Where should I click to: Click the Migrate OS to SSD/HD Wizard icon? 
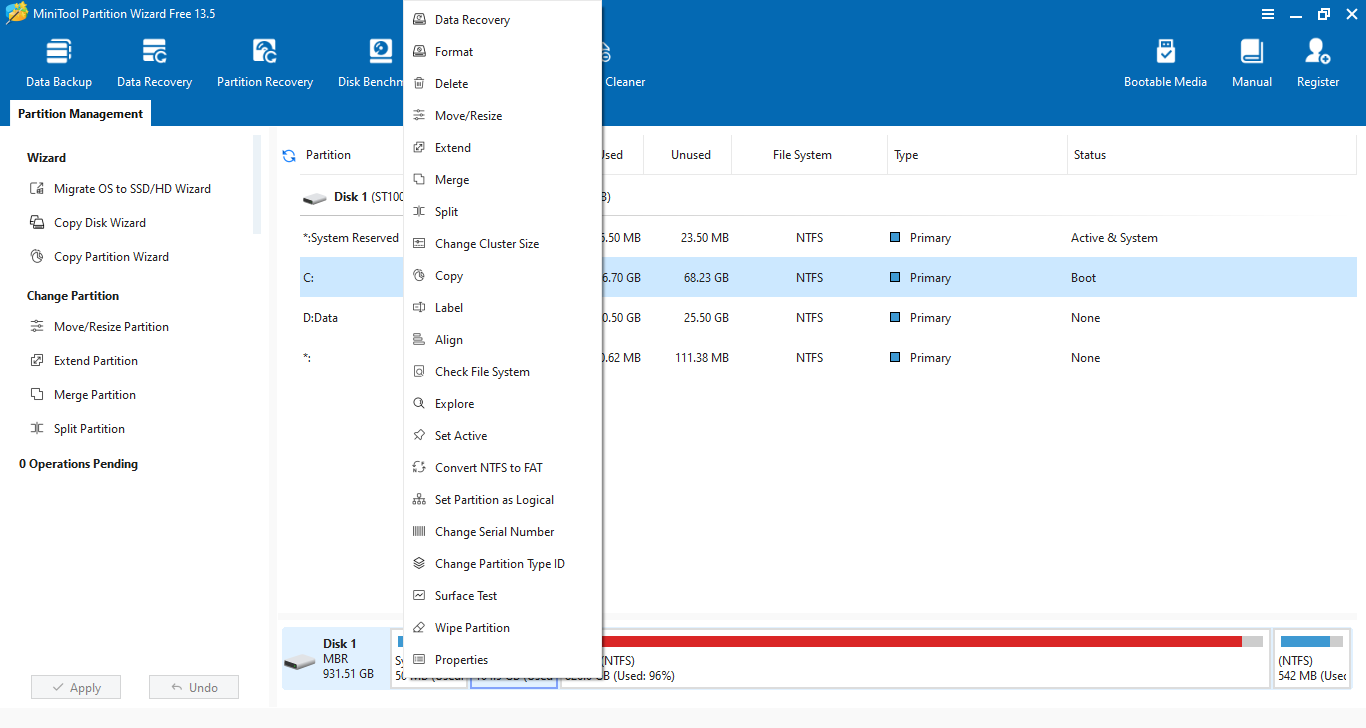[37, 189]
